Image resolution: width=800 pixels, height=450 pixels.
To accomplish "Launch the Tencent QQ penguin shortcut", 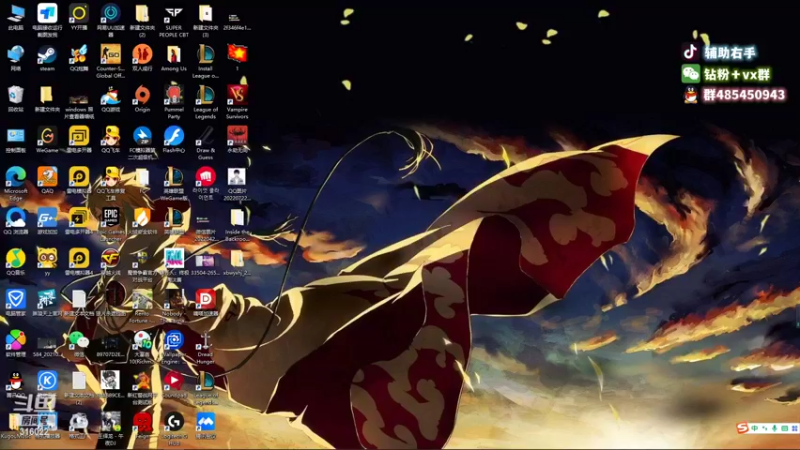I will click(16, 385).
